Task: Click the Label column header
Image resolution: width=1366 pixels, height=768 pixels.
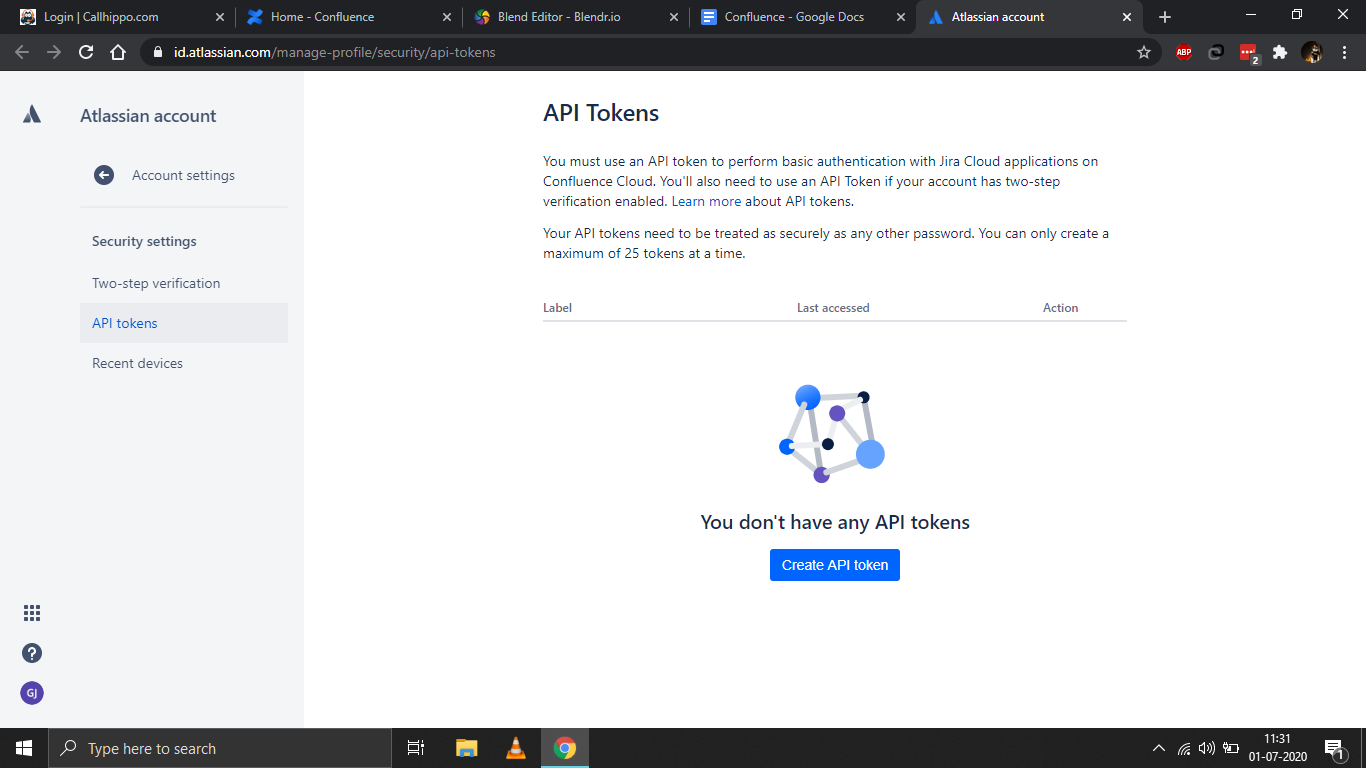Action: coord(557,308)
